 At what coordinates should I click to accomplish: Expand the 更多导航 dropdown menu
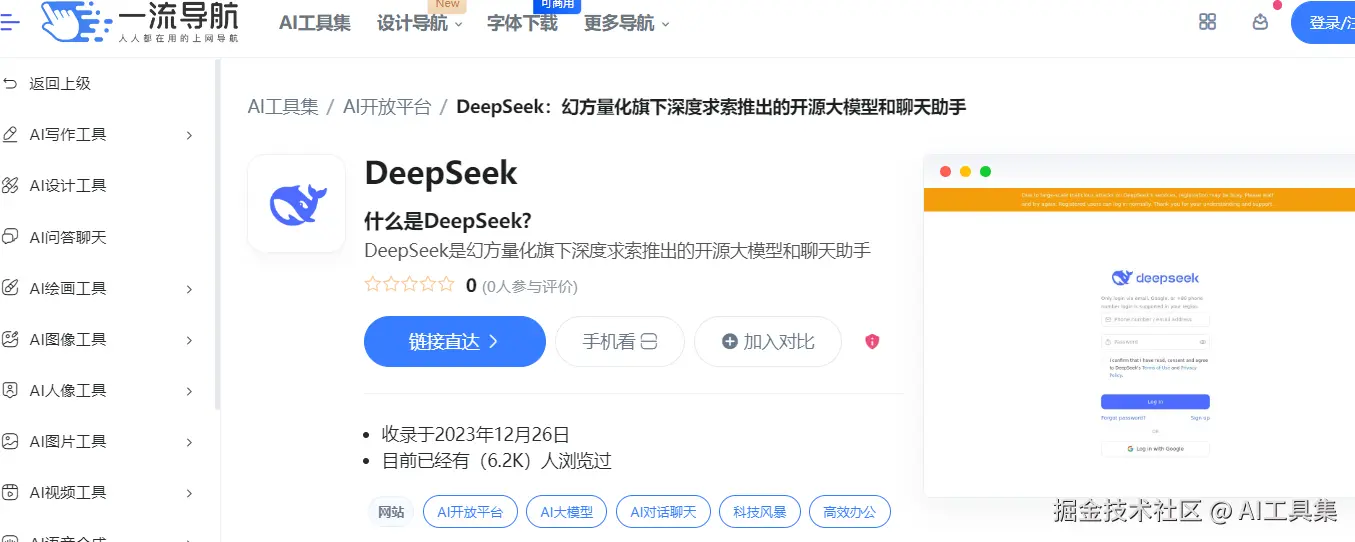coord(626,23)
